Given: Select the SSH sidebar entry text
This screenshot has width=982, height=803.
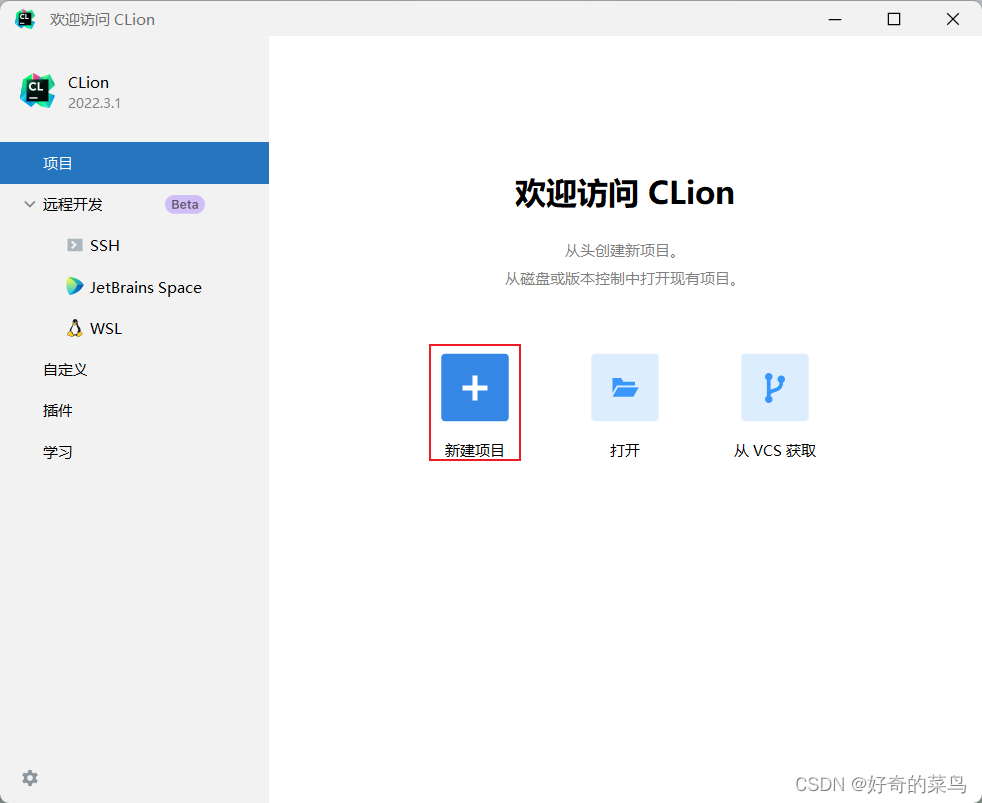Looking at the screenshot, I should coord(106,245).
